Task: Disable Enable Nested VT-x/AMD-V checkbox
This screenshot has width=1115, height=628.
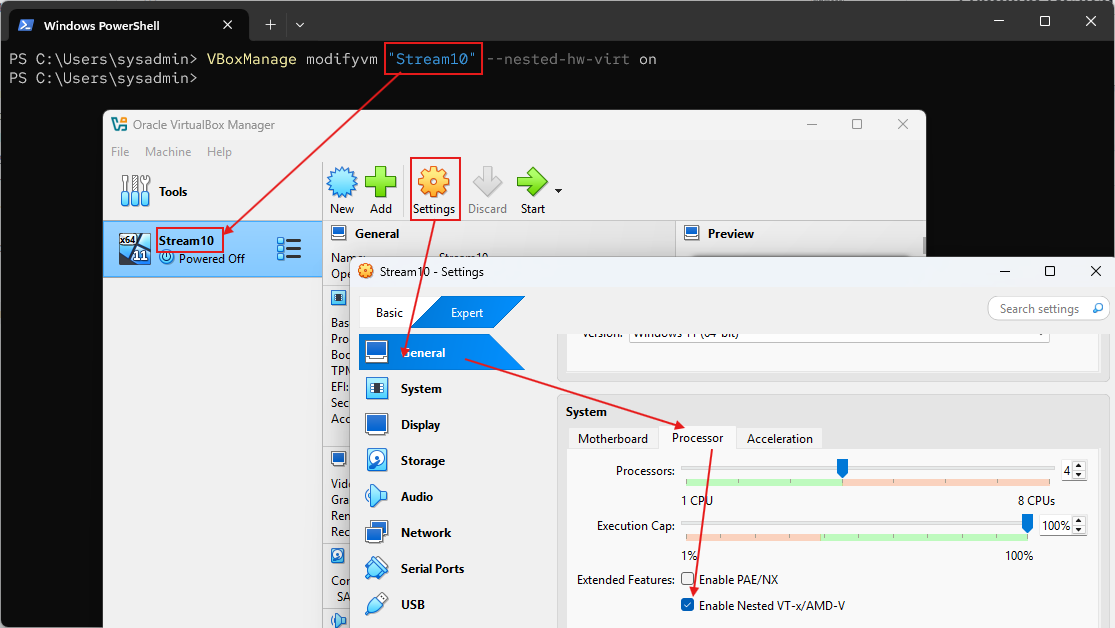Action: 687,605
